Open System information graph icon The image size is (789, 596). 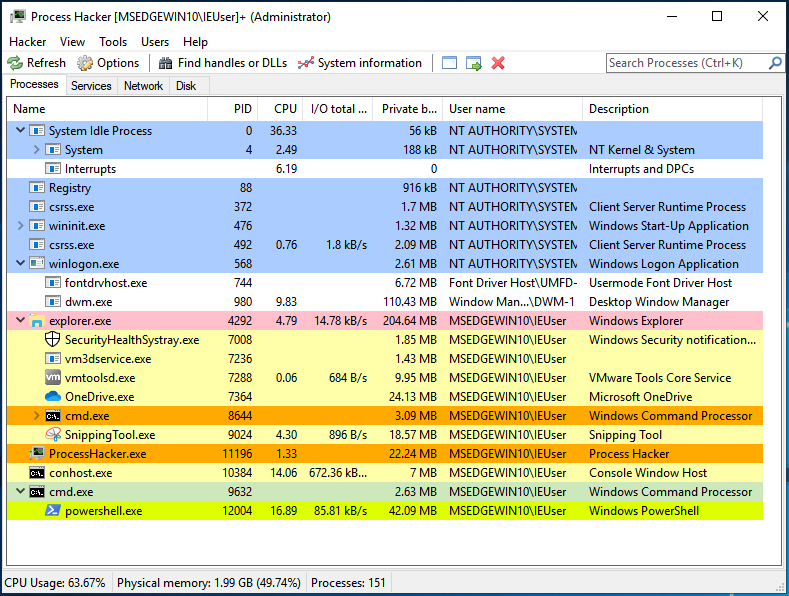[305, 63]
